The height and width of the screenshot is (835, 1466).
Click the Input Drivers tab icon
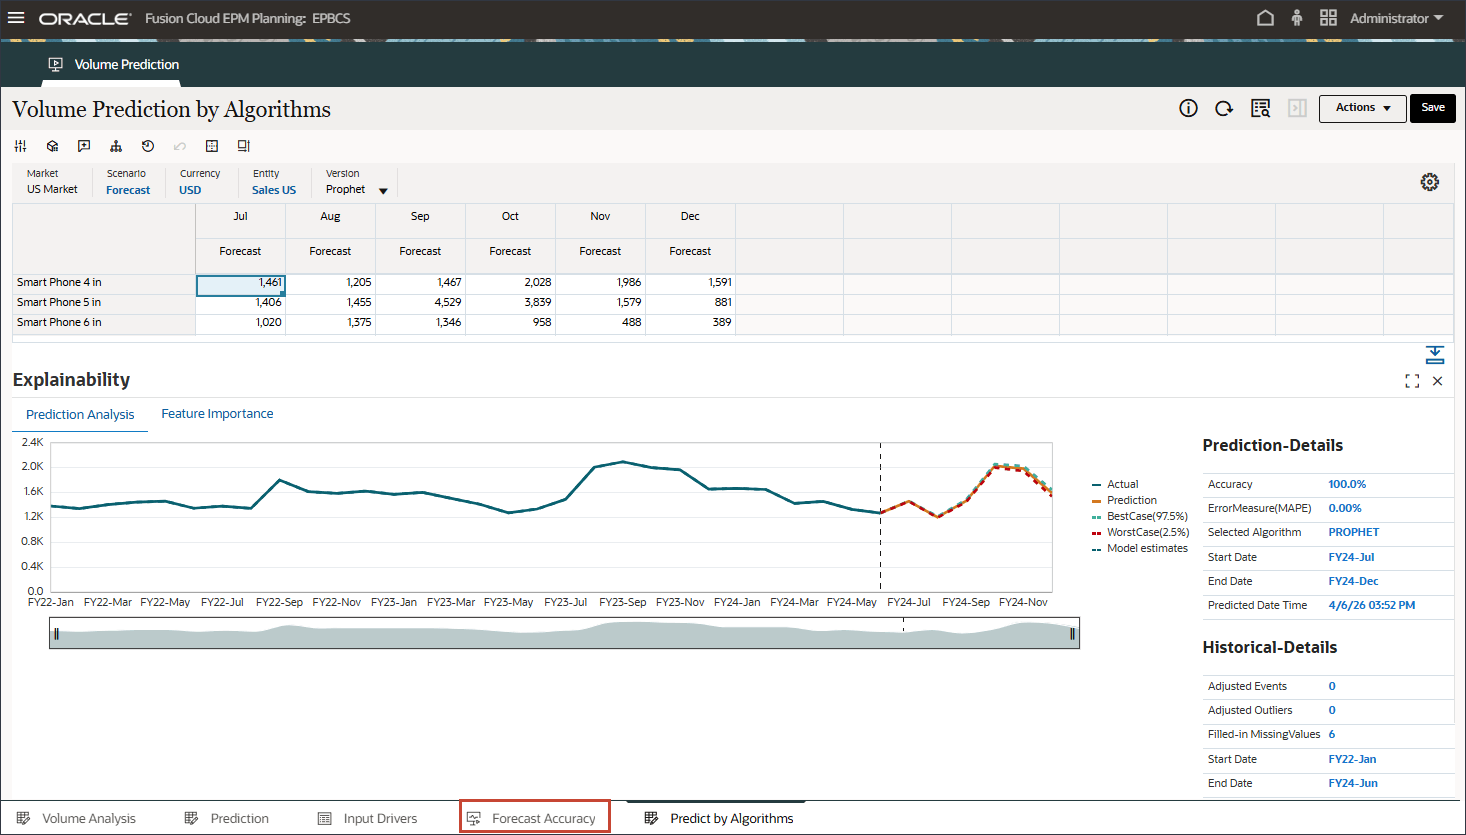click(325, 818)
